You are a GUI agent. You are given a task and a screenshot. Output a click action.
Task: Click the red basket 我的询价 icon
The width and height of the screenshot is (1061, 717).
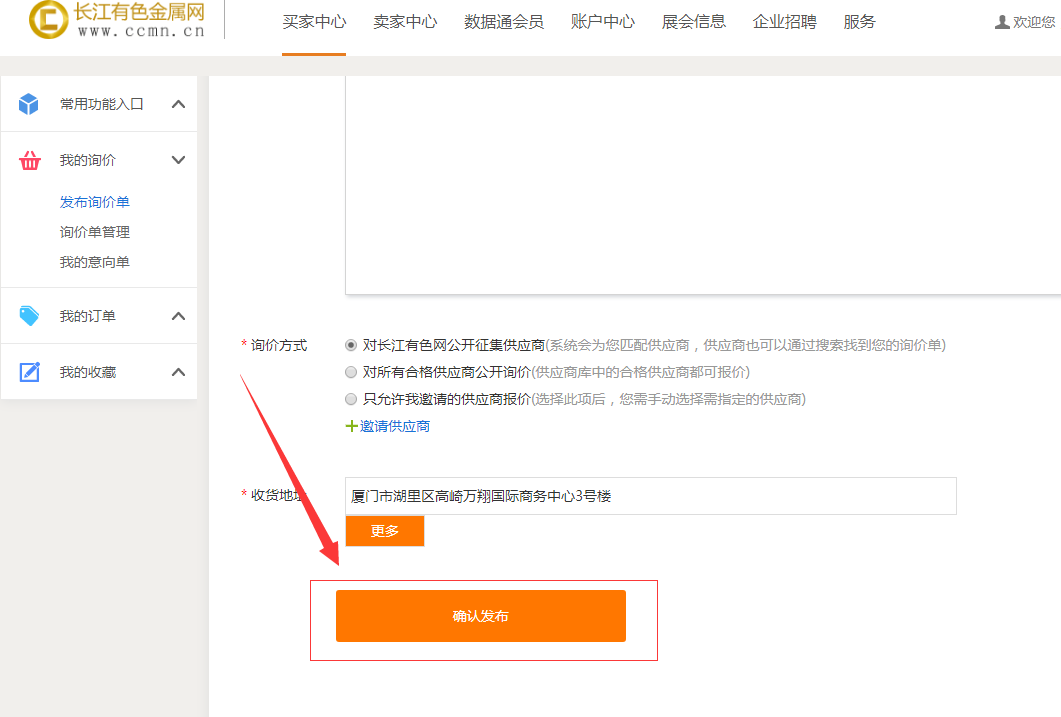point(30,160)
